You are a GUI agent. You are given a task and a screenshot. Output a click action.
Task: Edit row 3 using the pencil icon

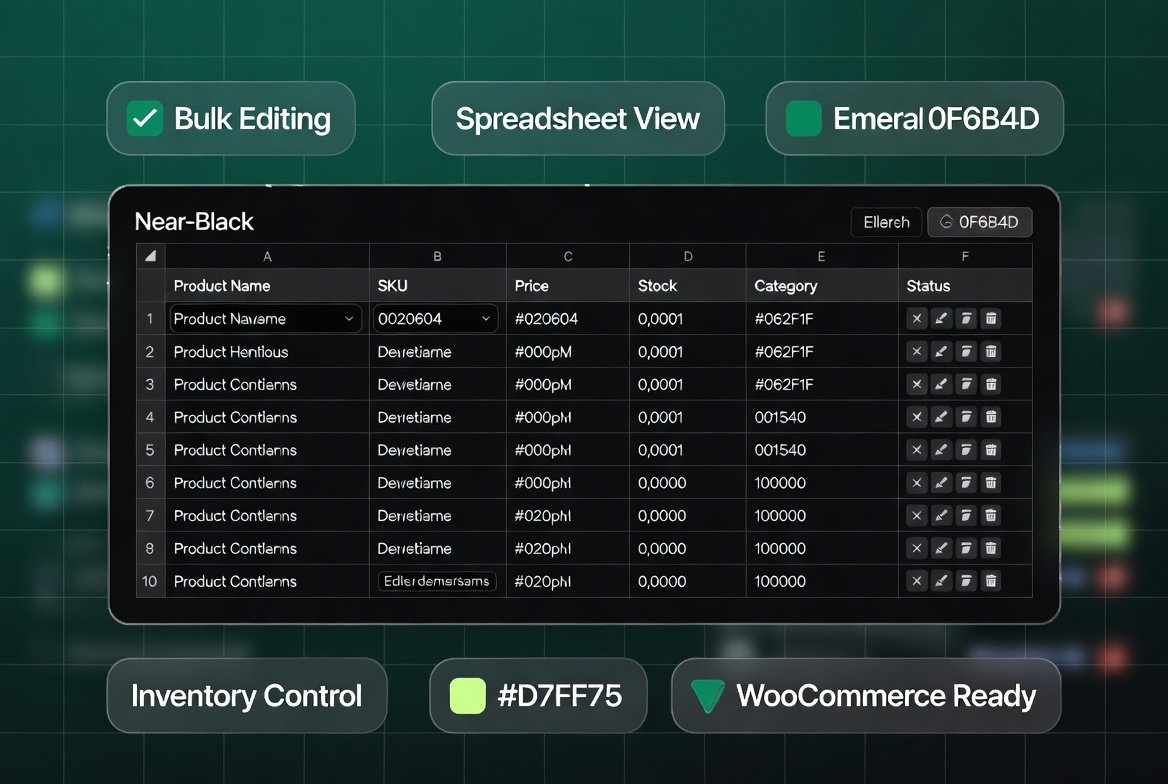click(x=942, y=385)
